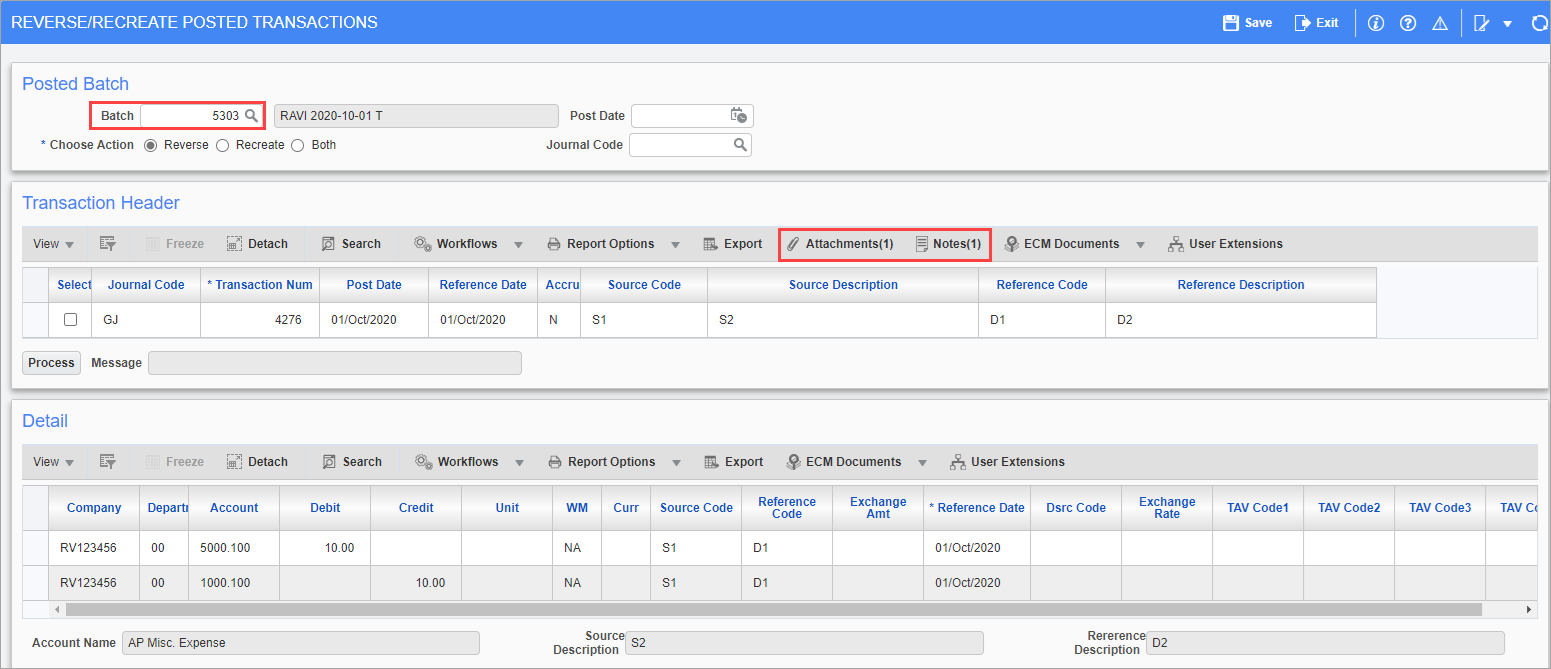
Task: Open the Batch lookup magnifier
Action: click(251, 115)
